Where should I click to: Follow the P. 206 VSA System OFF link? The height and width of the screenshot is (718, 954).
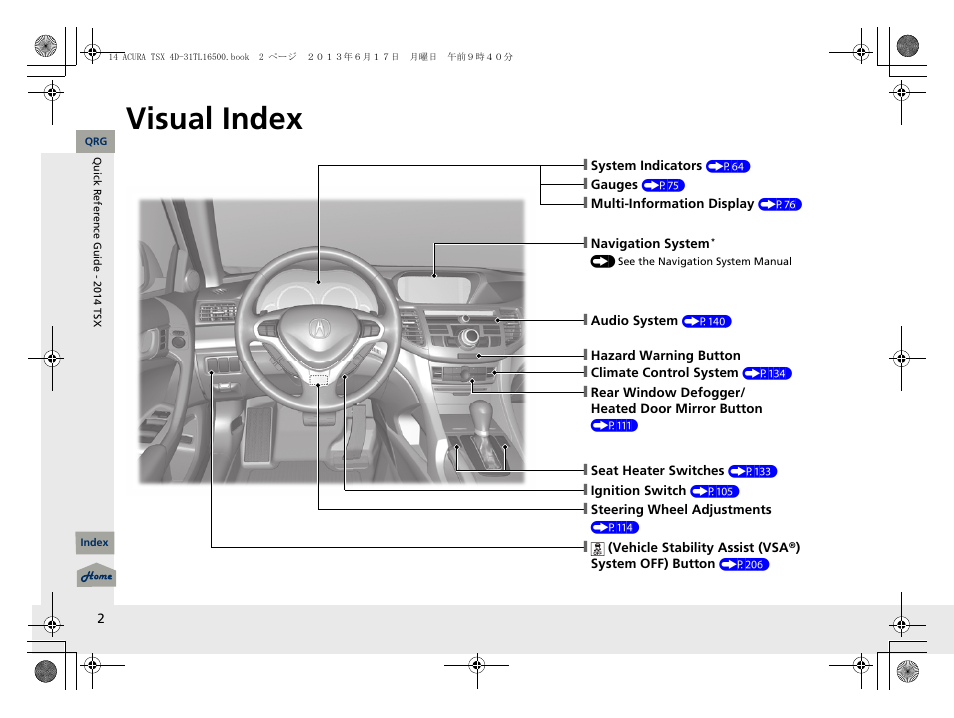click(744, 565)
